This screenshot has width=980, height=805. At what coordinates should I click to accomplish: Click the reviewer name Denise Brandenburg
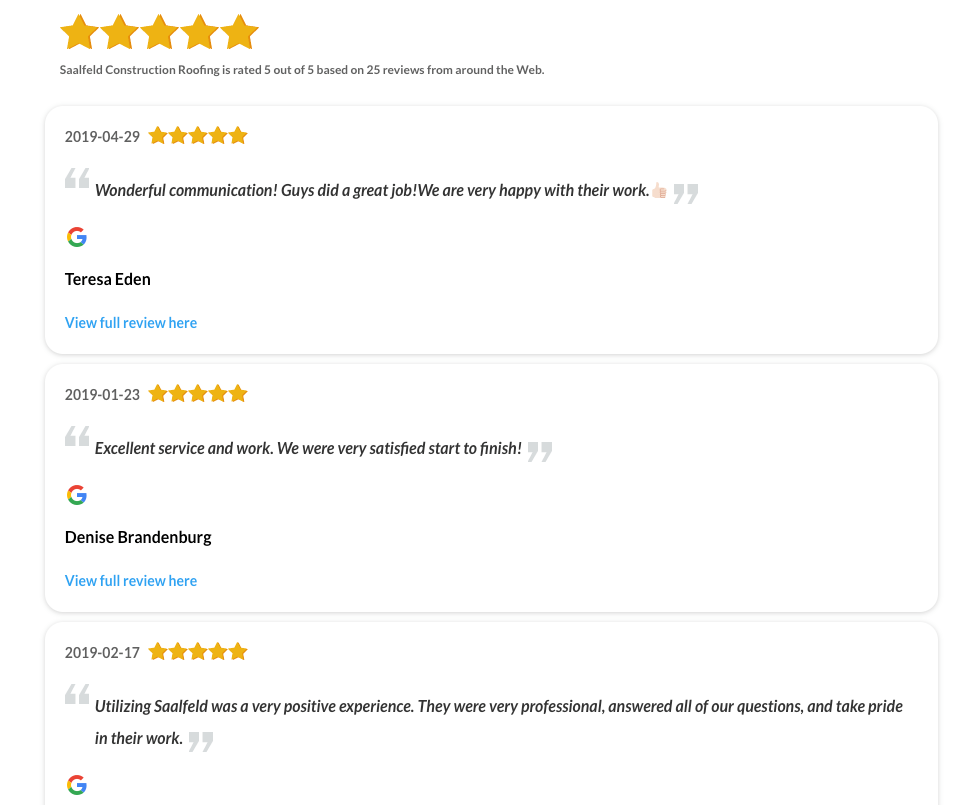pyautogui.click(x=138, y=537)
